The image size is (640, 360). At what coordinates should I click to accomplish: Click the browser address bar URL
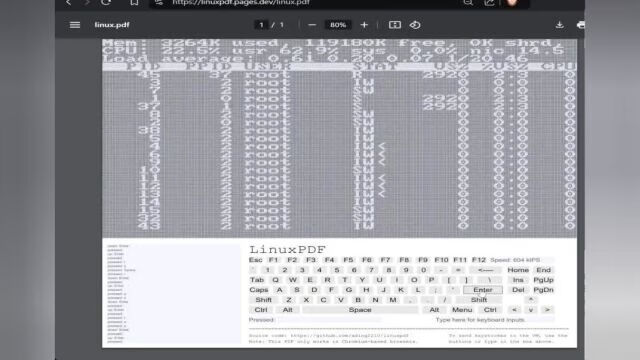point(241,2)
